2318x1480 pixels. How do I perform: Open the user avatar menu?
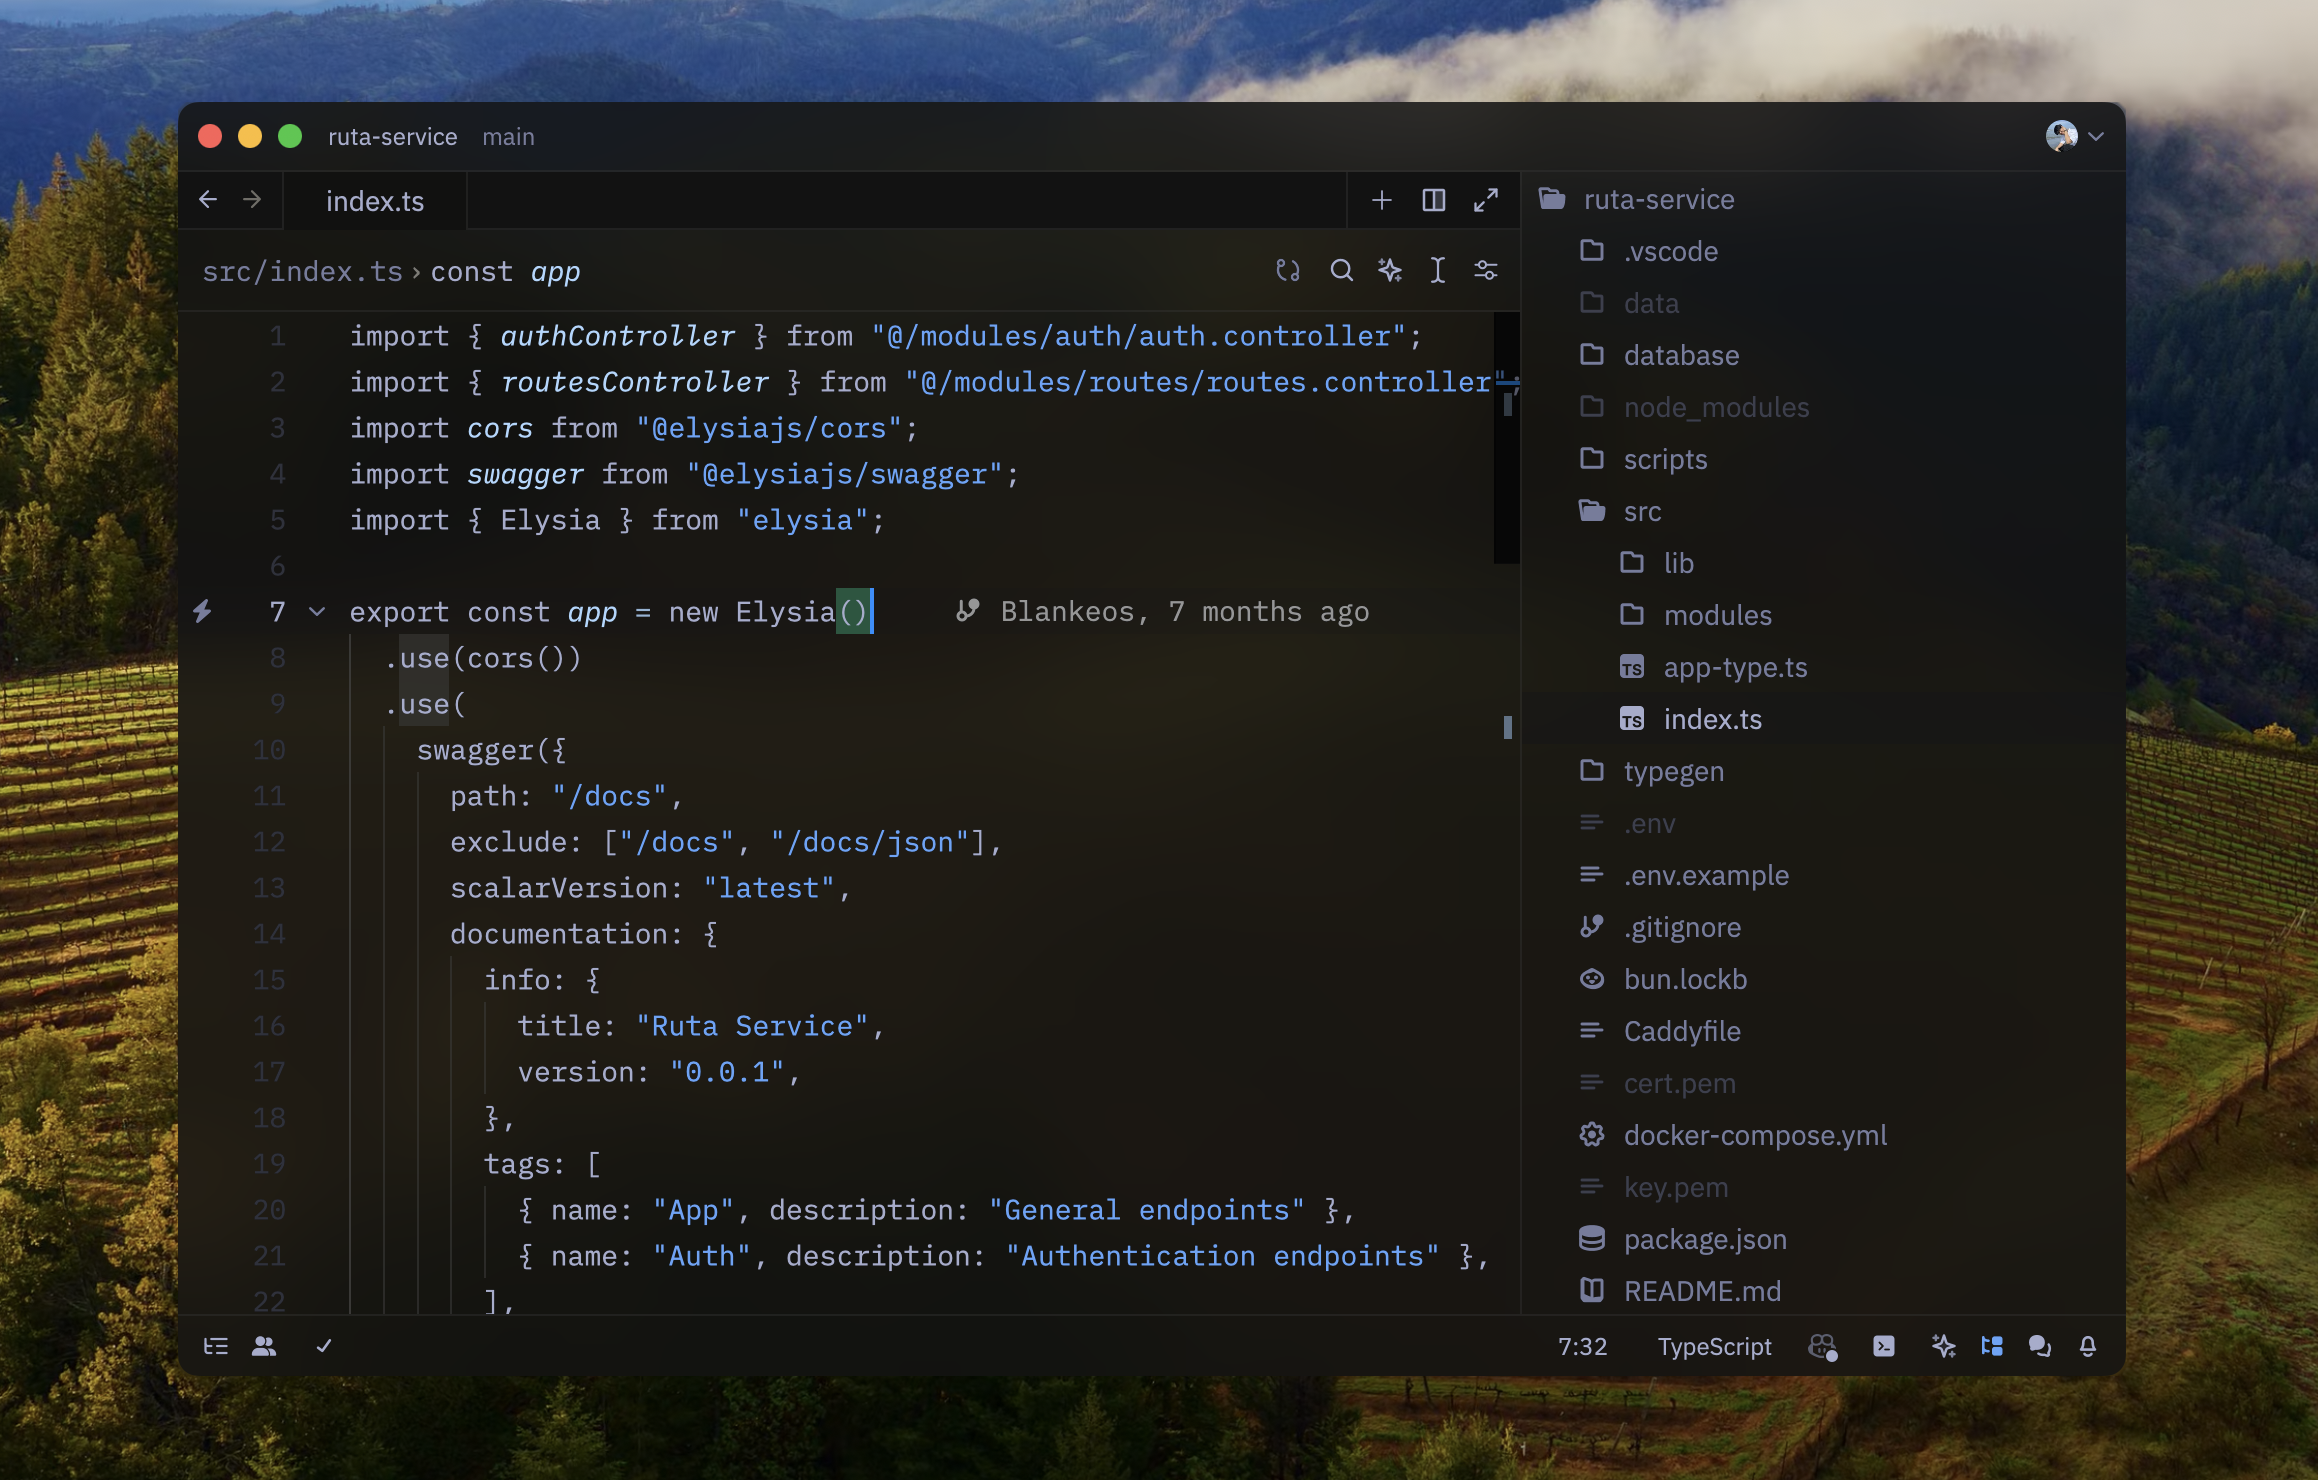click(2074, 135)
